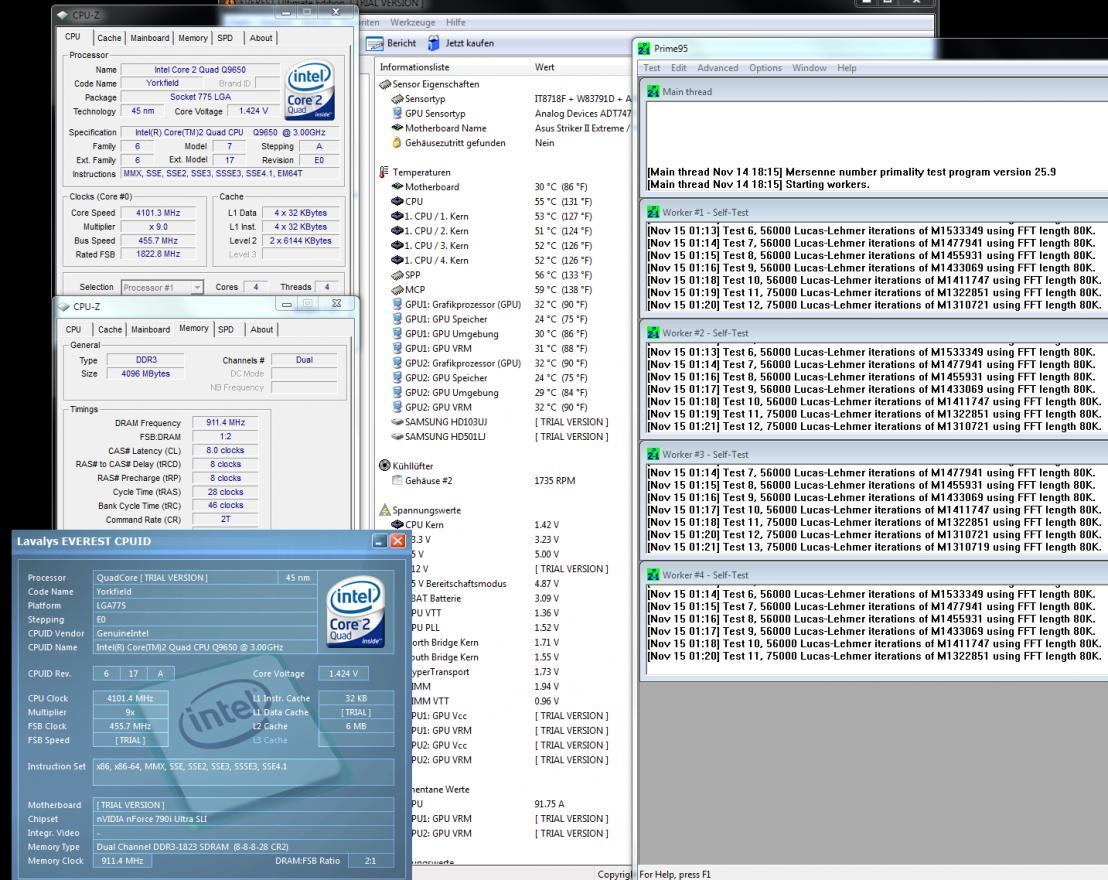Click the CAS# Latency 8.0 clocks field
This screenshot has width=1108, height=880.
click(x=225, y=450)
